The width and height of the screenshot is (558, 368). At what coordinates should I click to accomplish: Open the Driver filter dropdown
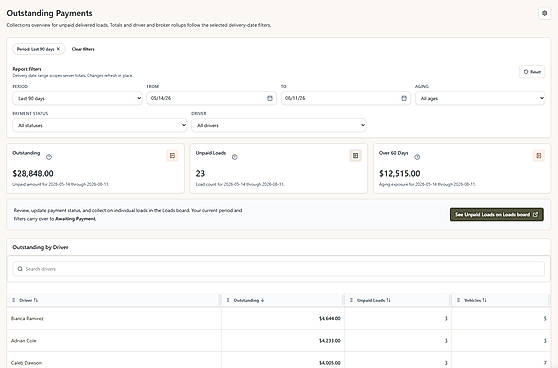coord(279,125)
